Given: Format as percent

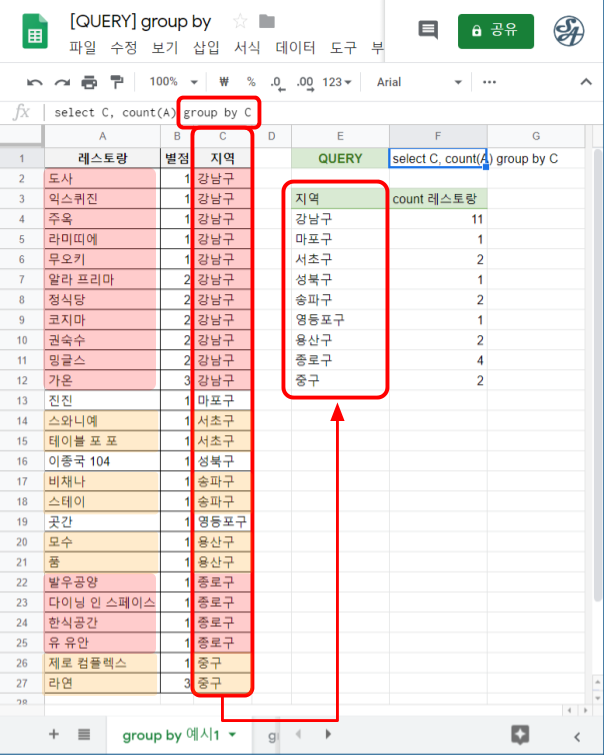Looking at the screenshot, I should pos(251,82).
